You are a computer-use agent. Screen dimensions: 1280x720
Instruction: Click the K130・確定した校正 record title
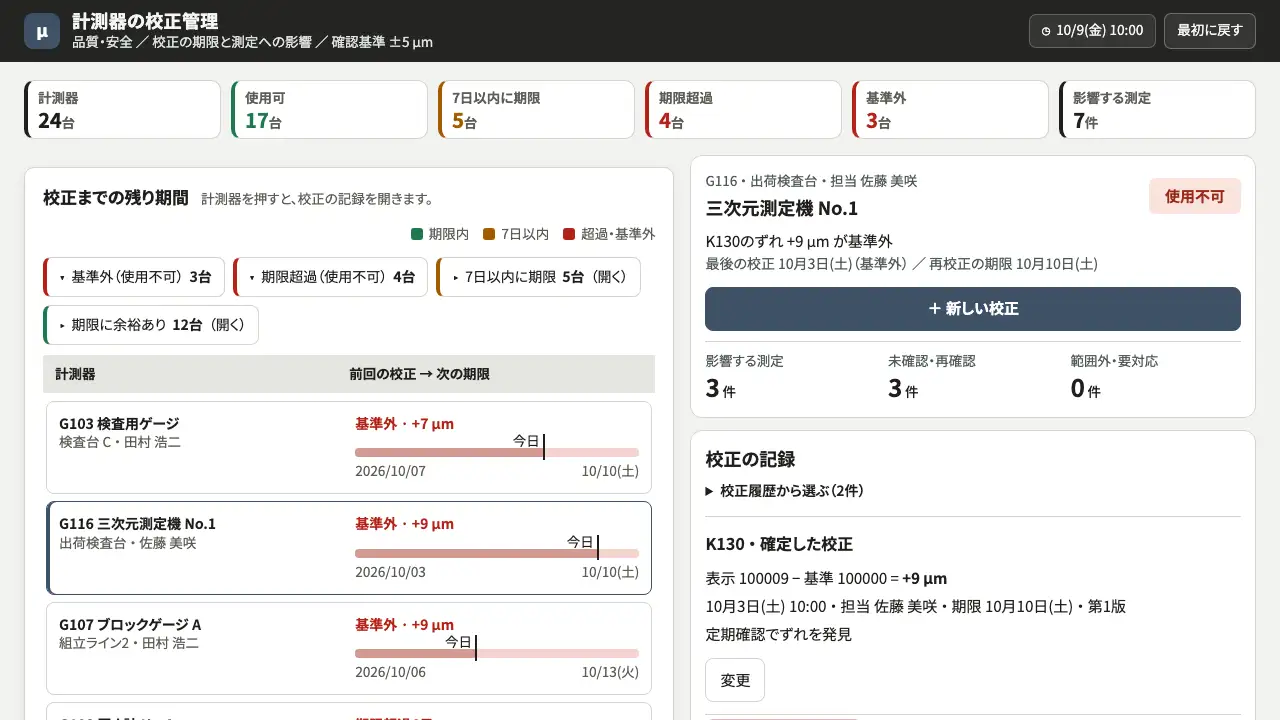779,544
